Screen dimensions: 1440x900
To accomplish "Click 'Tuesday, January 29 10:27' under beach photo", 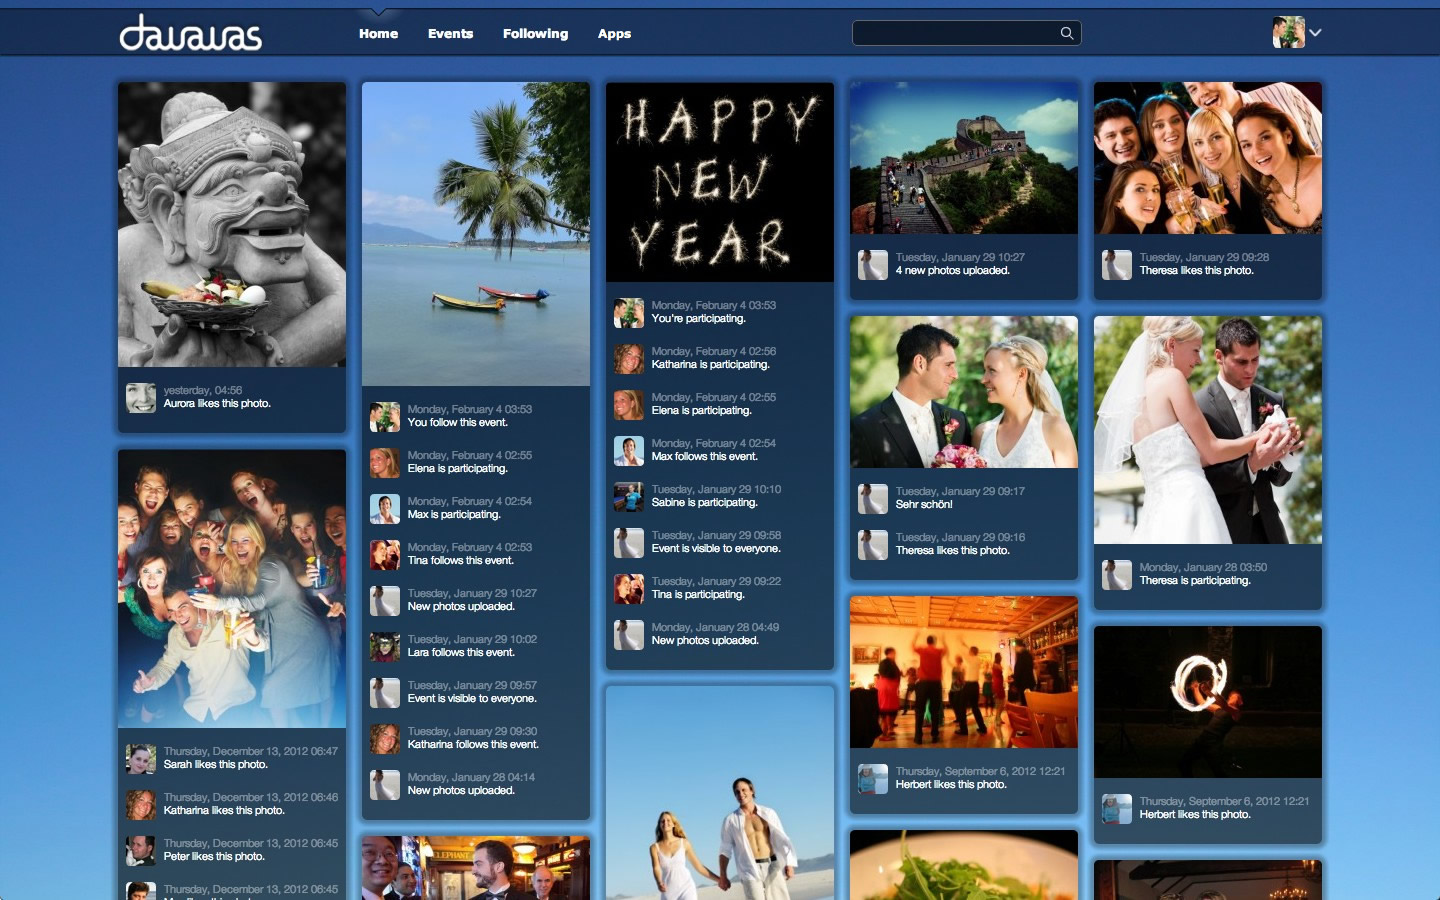I will pyautogui.click(x=472, y=593).
